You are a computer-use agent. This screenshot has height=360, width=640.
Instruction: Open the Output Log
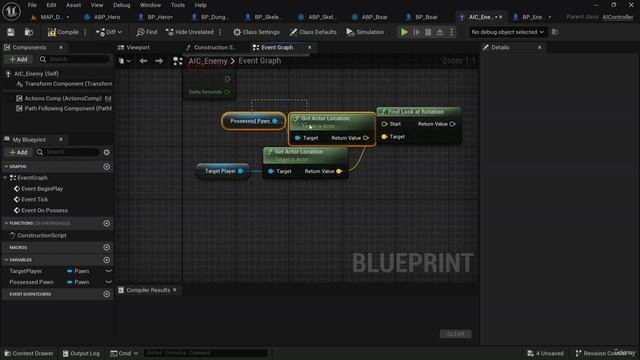click(x=81, y=353)
